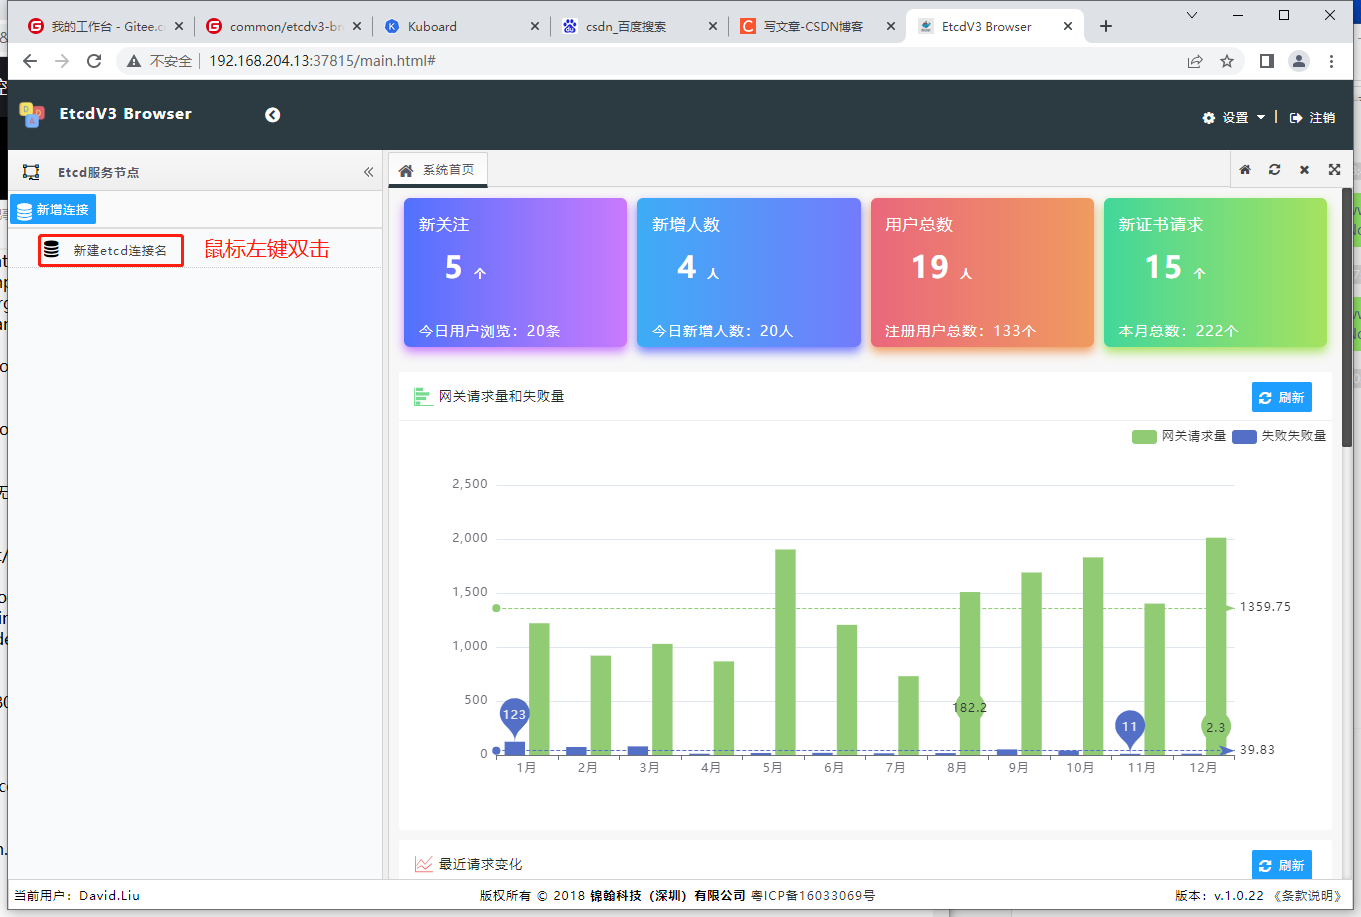Viewport: 1361px width, 917px height.
Task: Open the 新增人数 stat card
Action: point(749,272)
